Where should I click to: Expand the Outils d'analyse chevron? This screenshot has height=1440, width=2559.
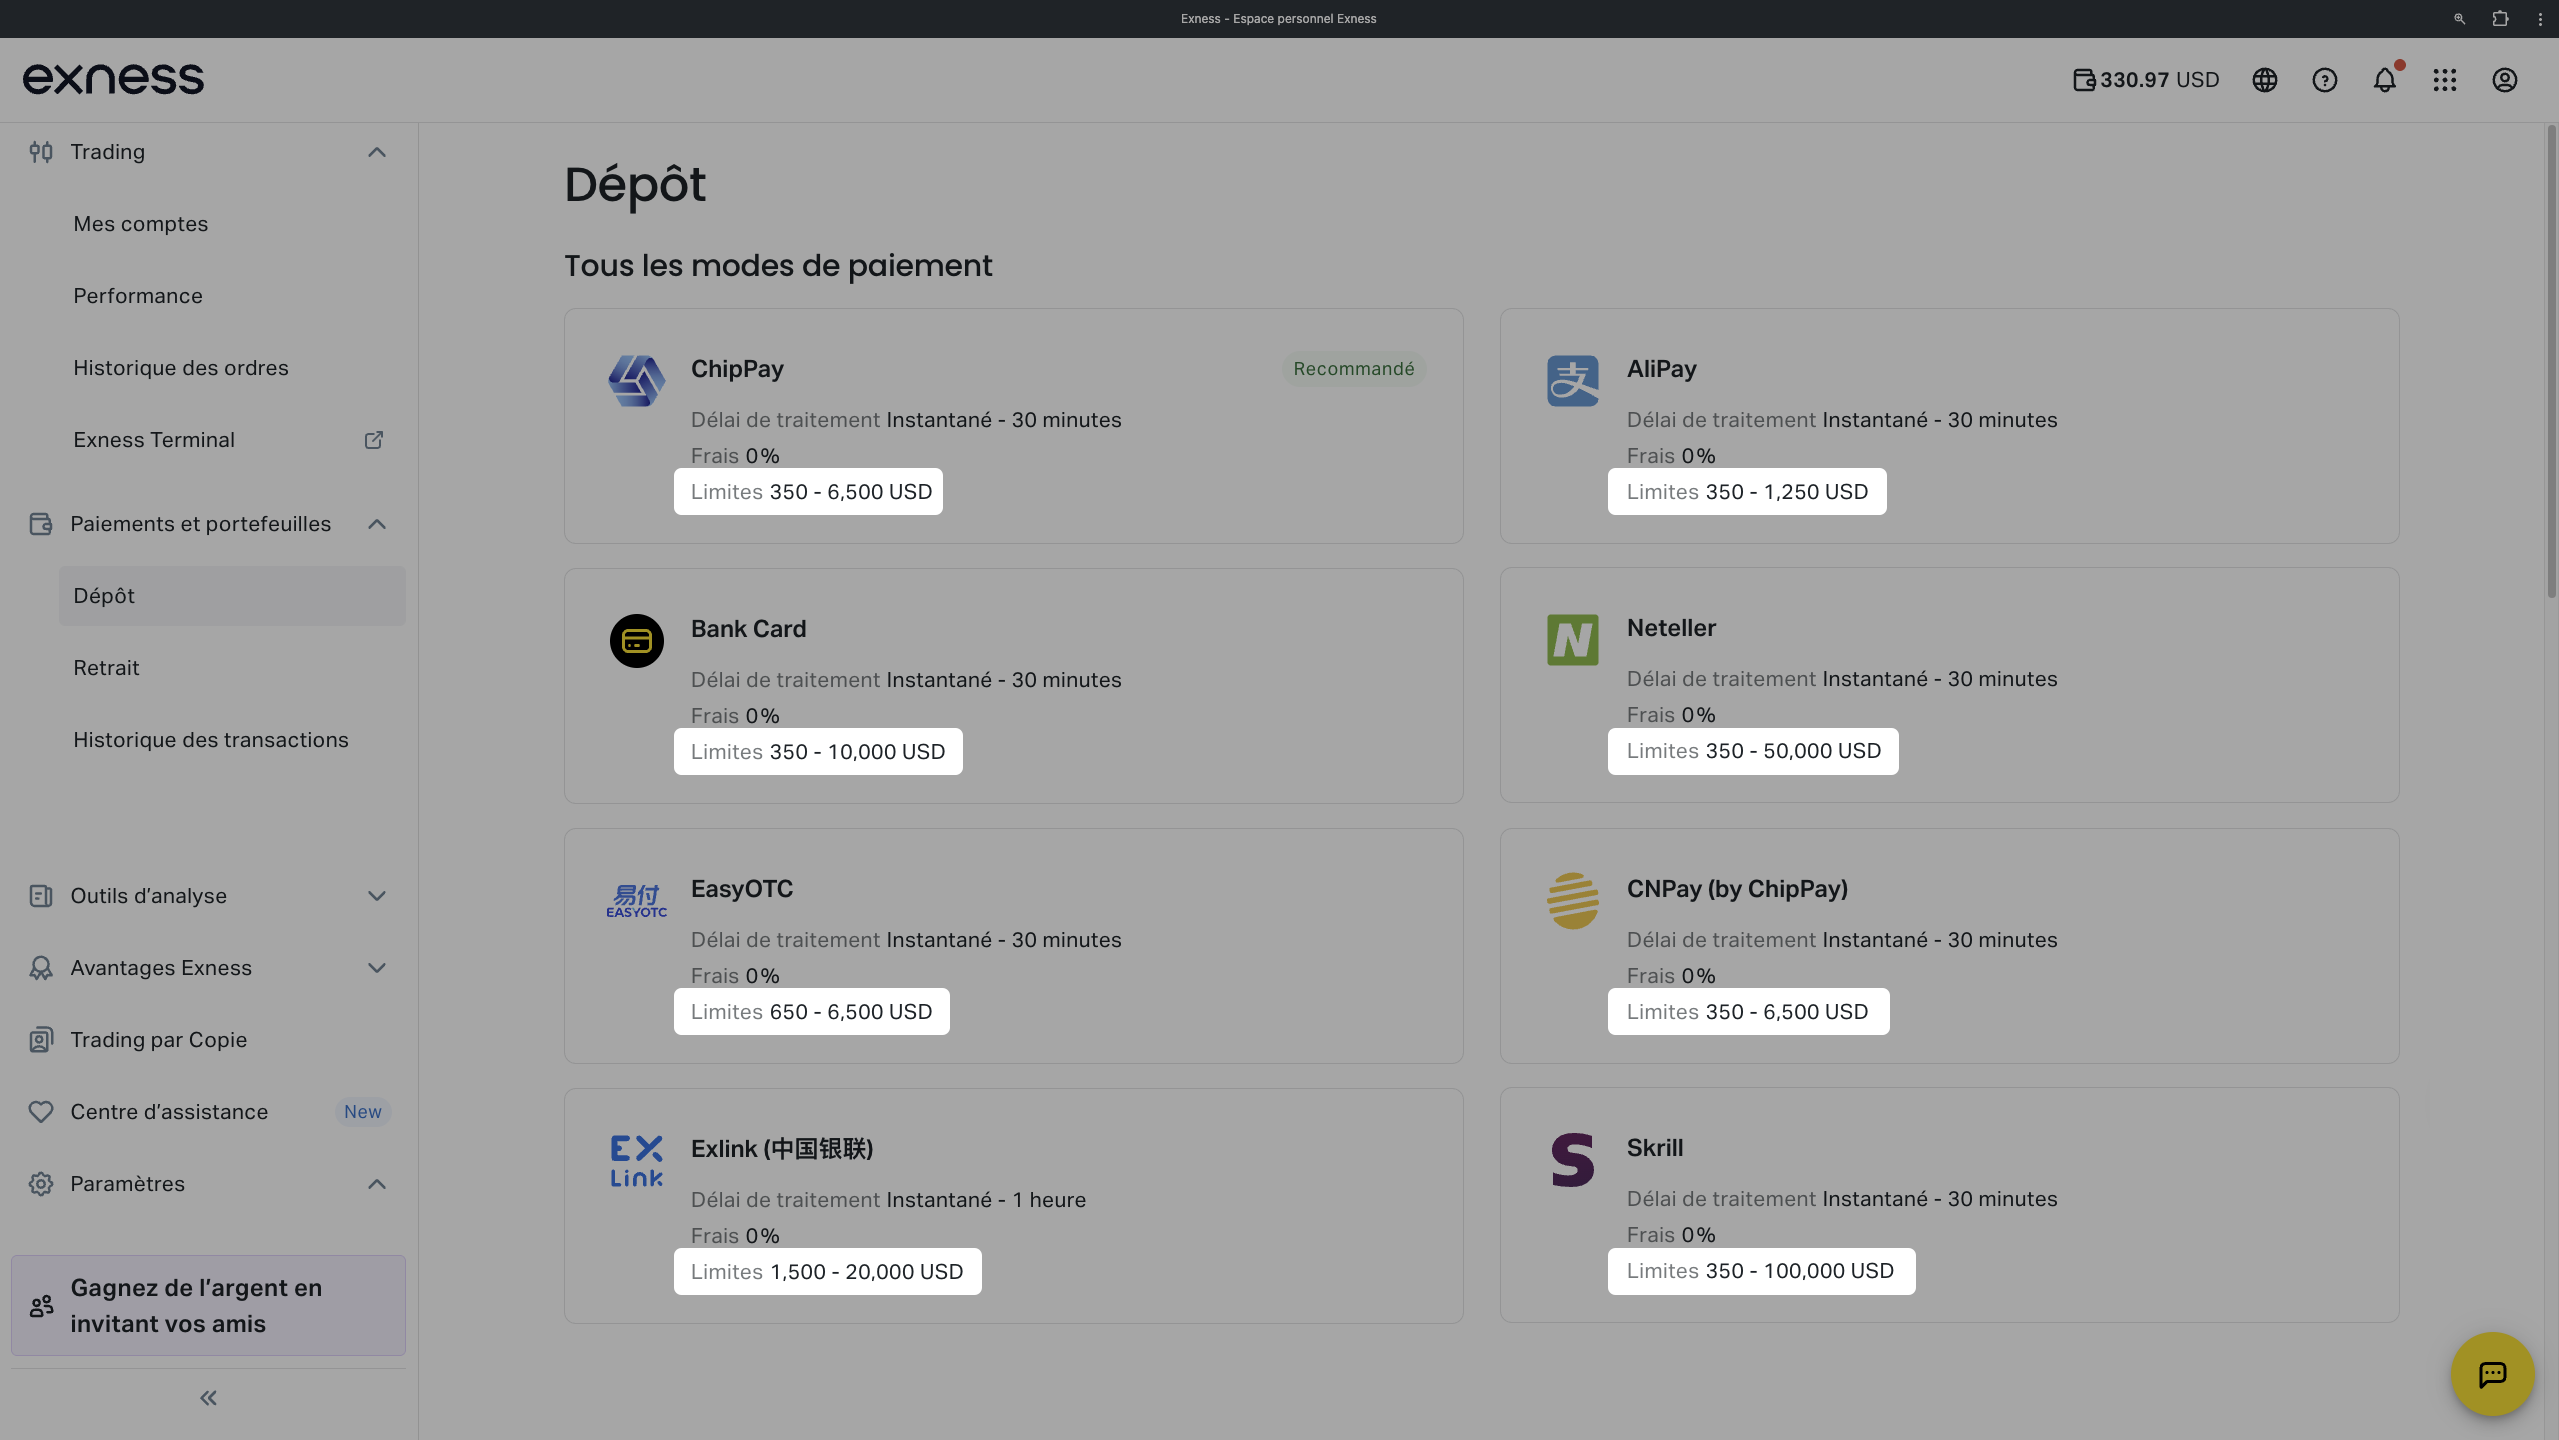point(377,896)
